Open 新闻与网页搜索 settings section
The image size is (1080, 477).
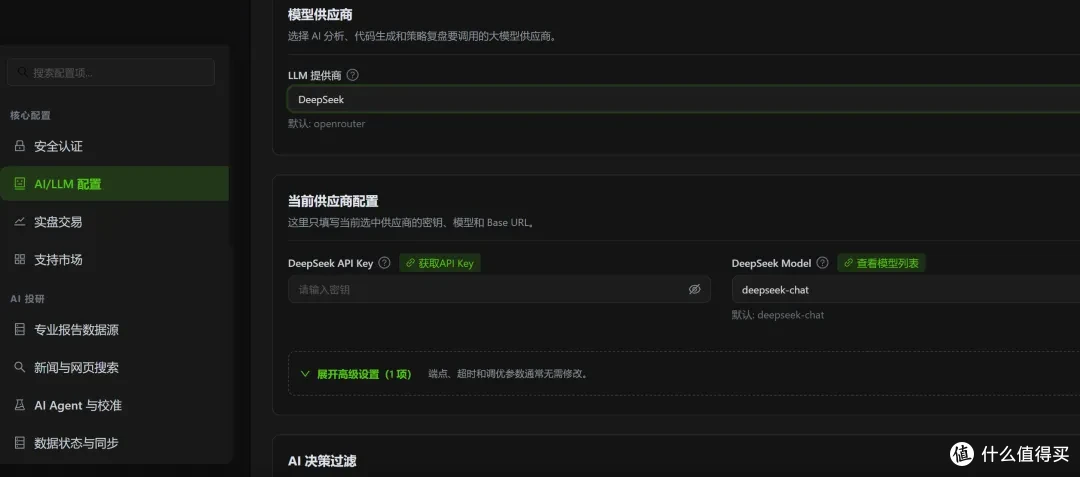(114, 368)
